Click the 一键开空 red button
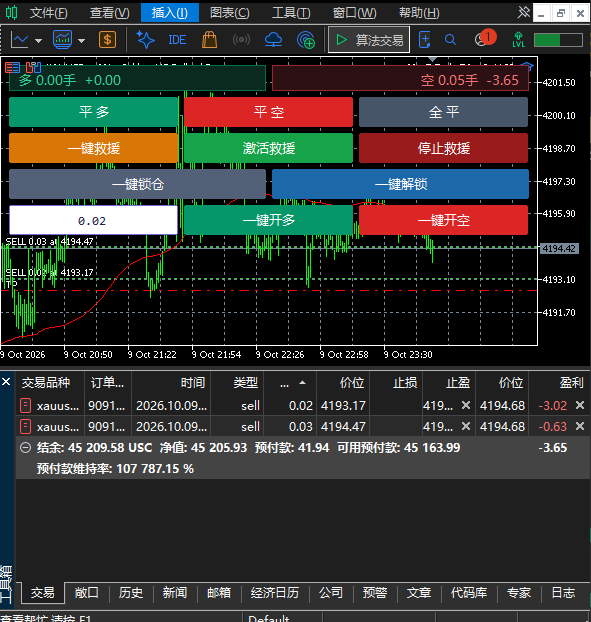 [443, 220]
